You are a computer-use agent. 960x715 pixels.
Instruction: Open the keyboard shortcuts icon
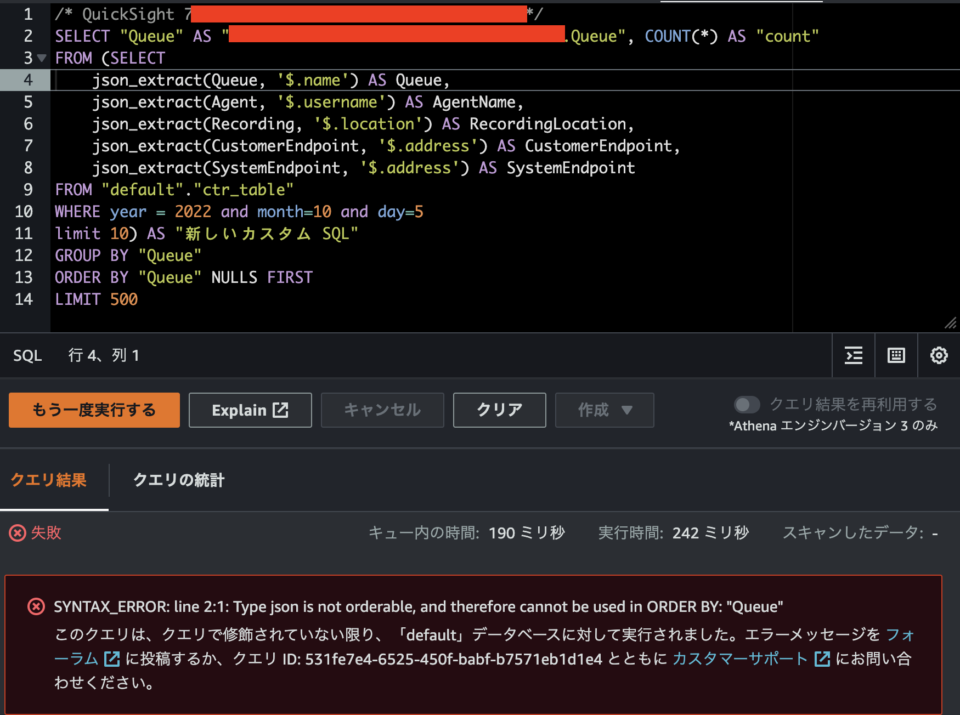894,355
